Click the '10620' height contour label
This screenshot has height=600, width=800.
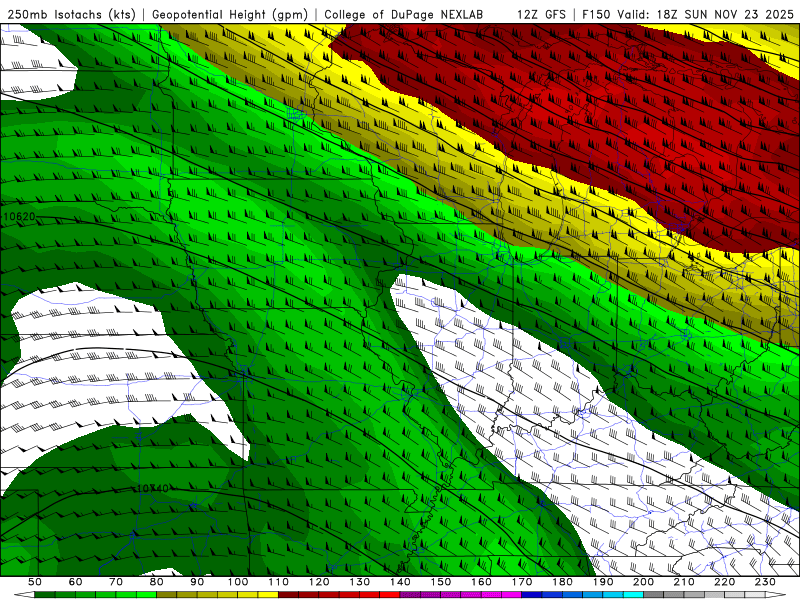point(19,216)
